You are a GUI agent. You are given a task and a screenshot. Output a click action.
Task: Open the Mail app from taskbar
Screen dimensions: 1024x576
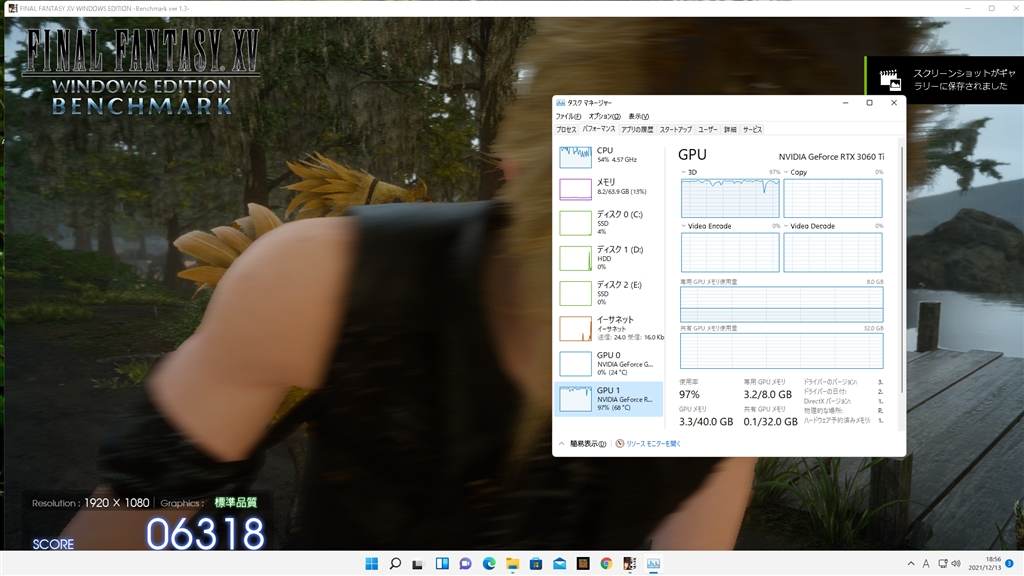tap(560, 563)
